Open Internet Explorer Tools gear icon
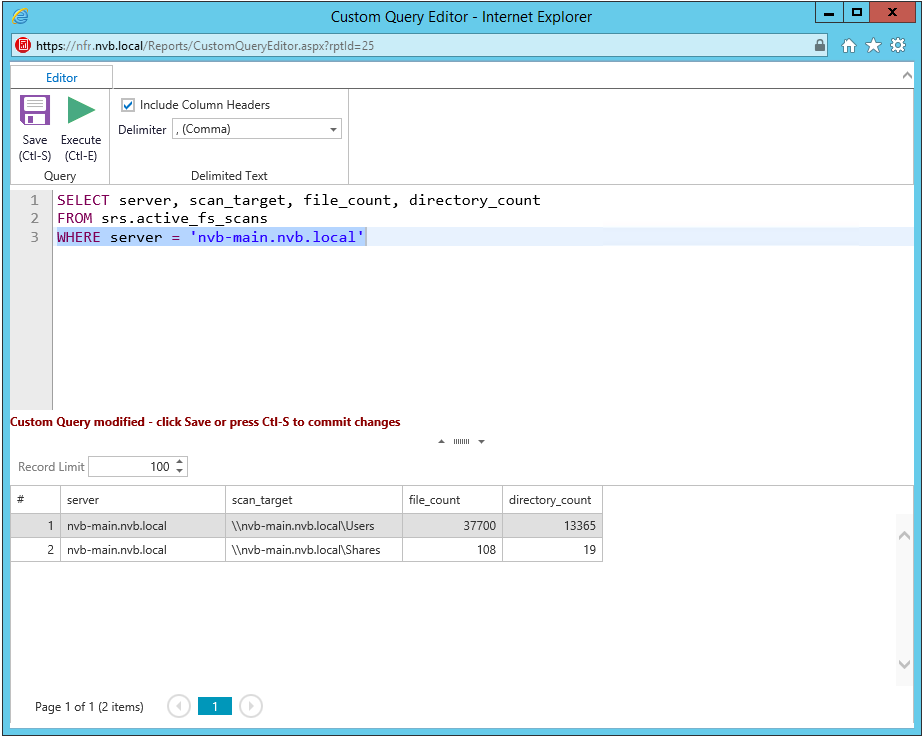The height and width of the screenshot is (738, 924). (898, 46)
